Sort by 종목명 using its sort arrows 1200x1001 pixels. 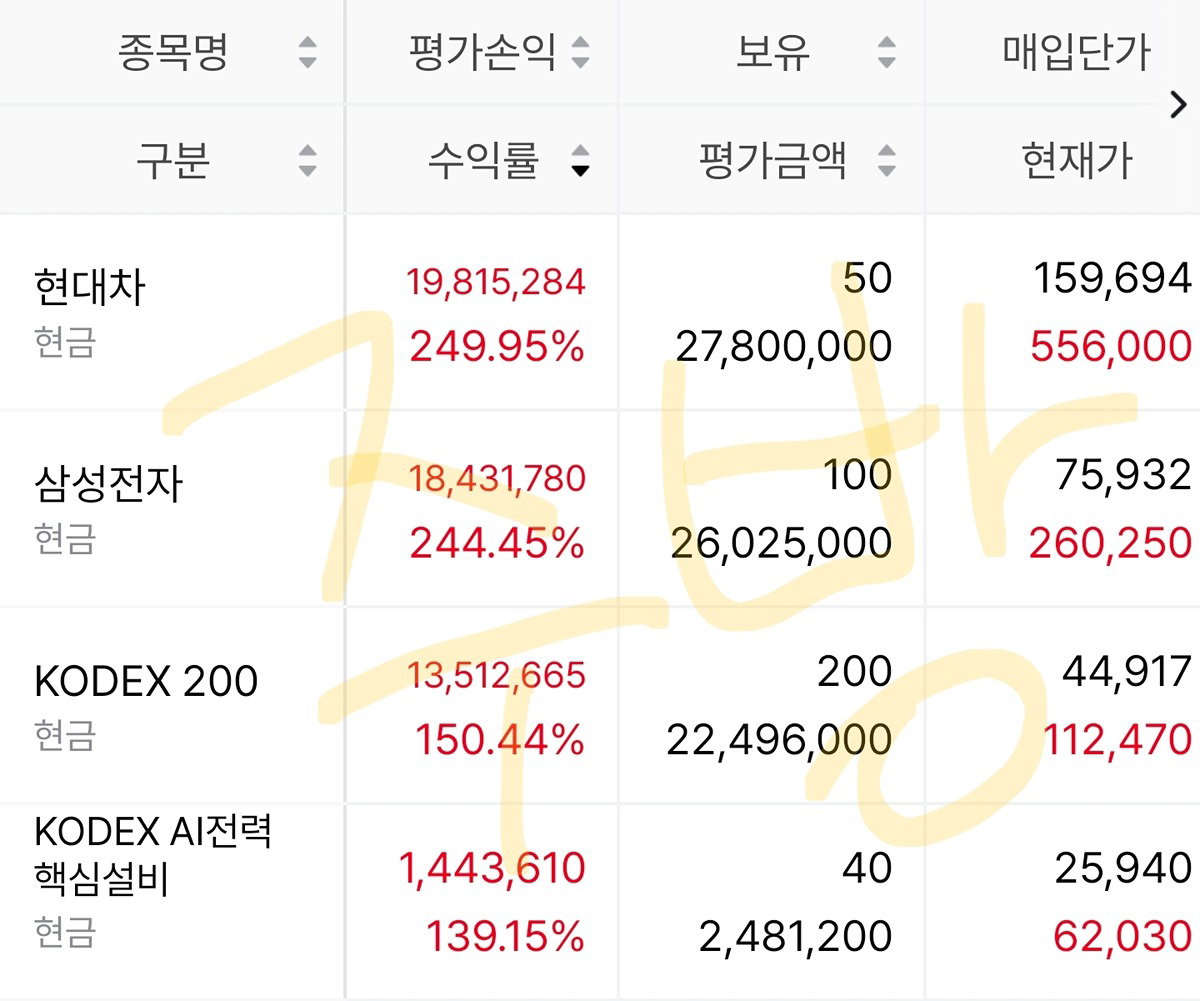tap(308, 52)
